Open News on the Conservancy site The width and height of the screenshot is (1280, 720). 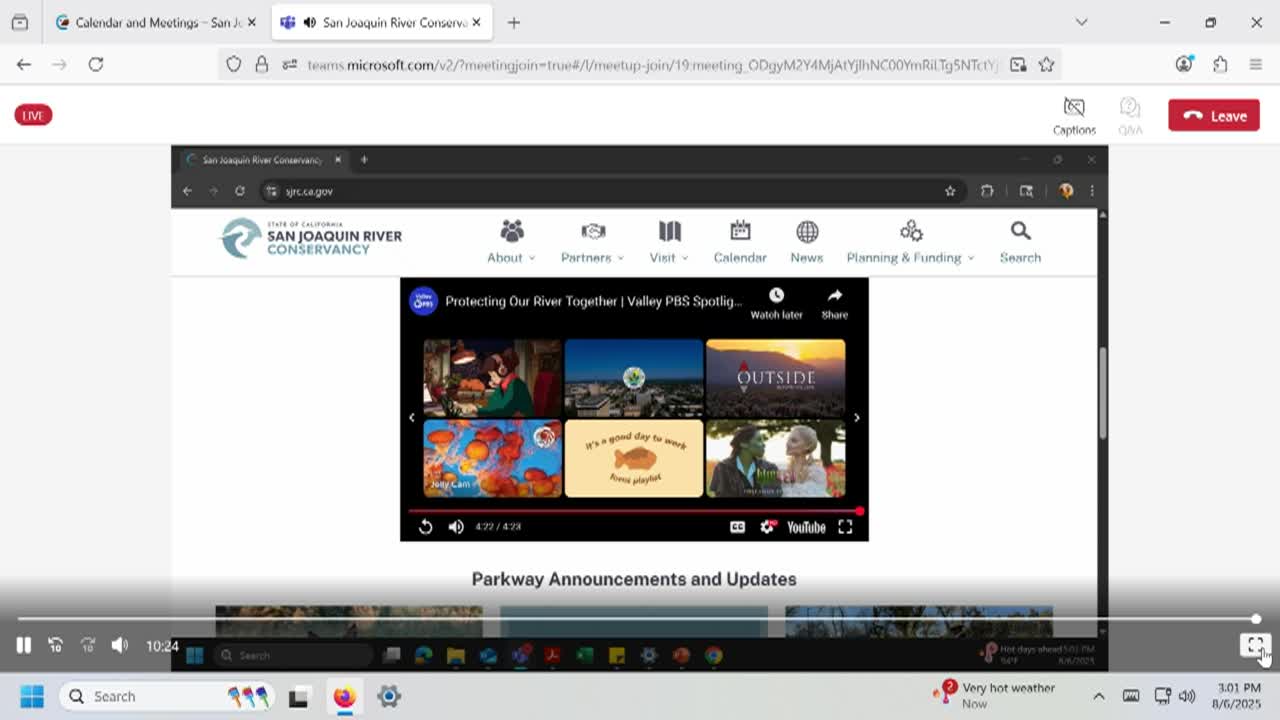(807, 242)
